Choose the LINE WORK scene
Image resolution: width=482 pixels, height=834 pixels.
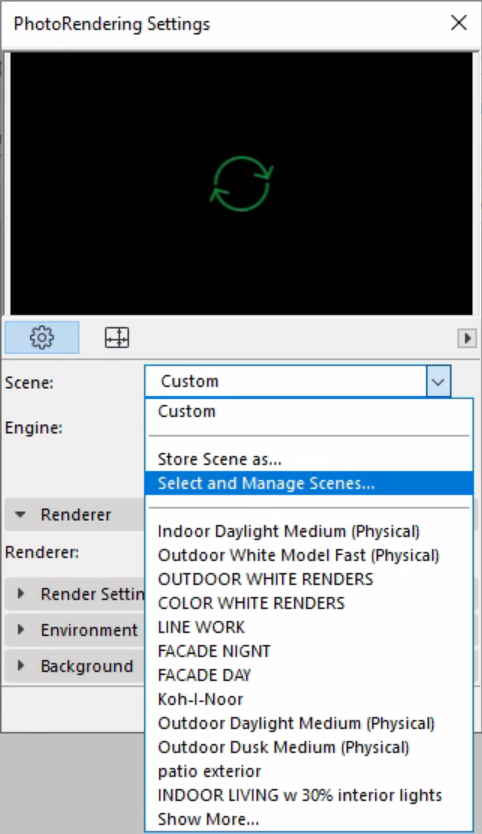(x=309, y=627)
